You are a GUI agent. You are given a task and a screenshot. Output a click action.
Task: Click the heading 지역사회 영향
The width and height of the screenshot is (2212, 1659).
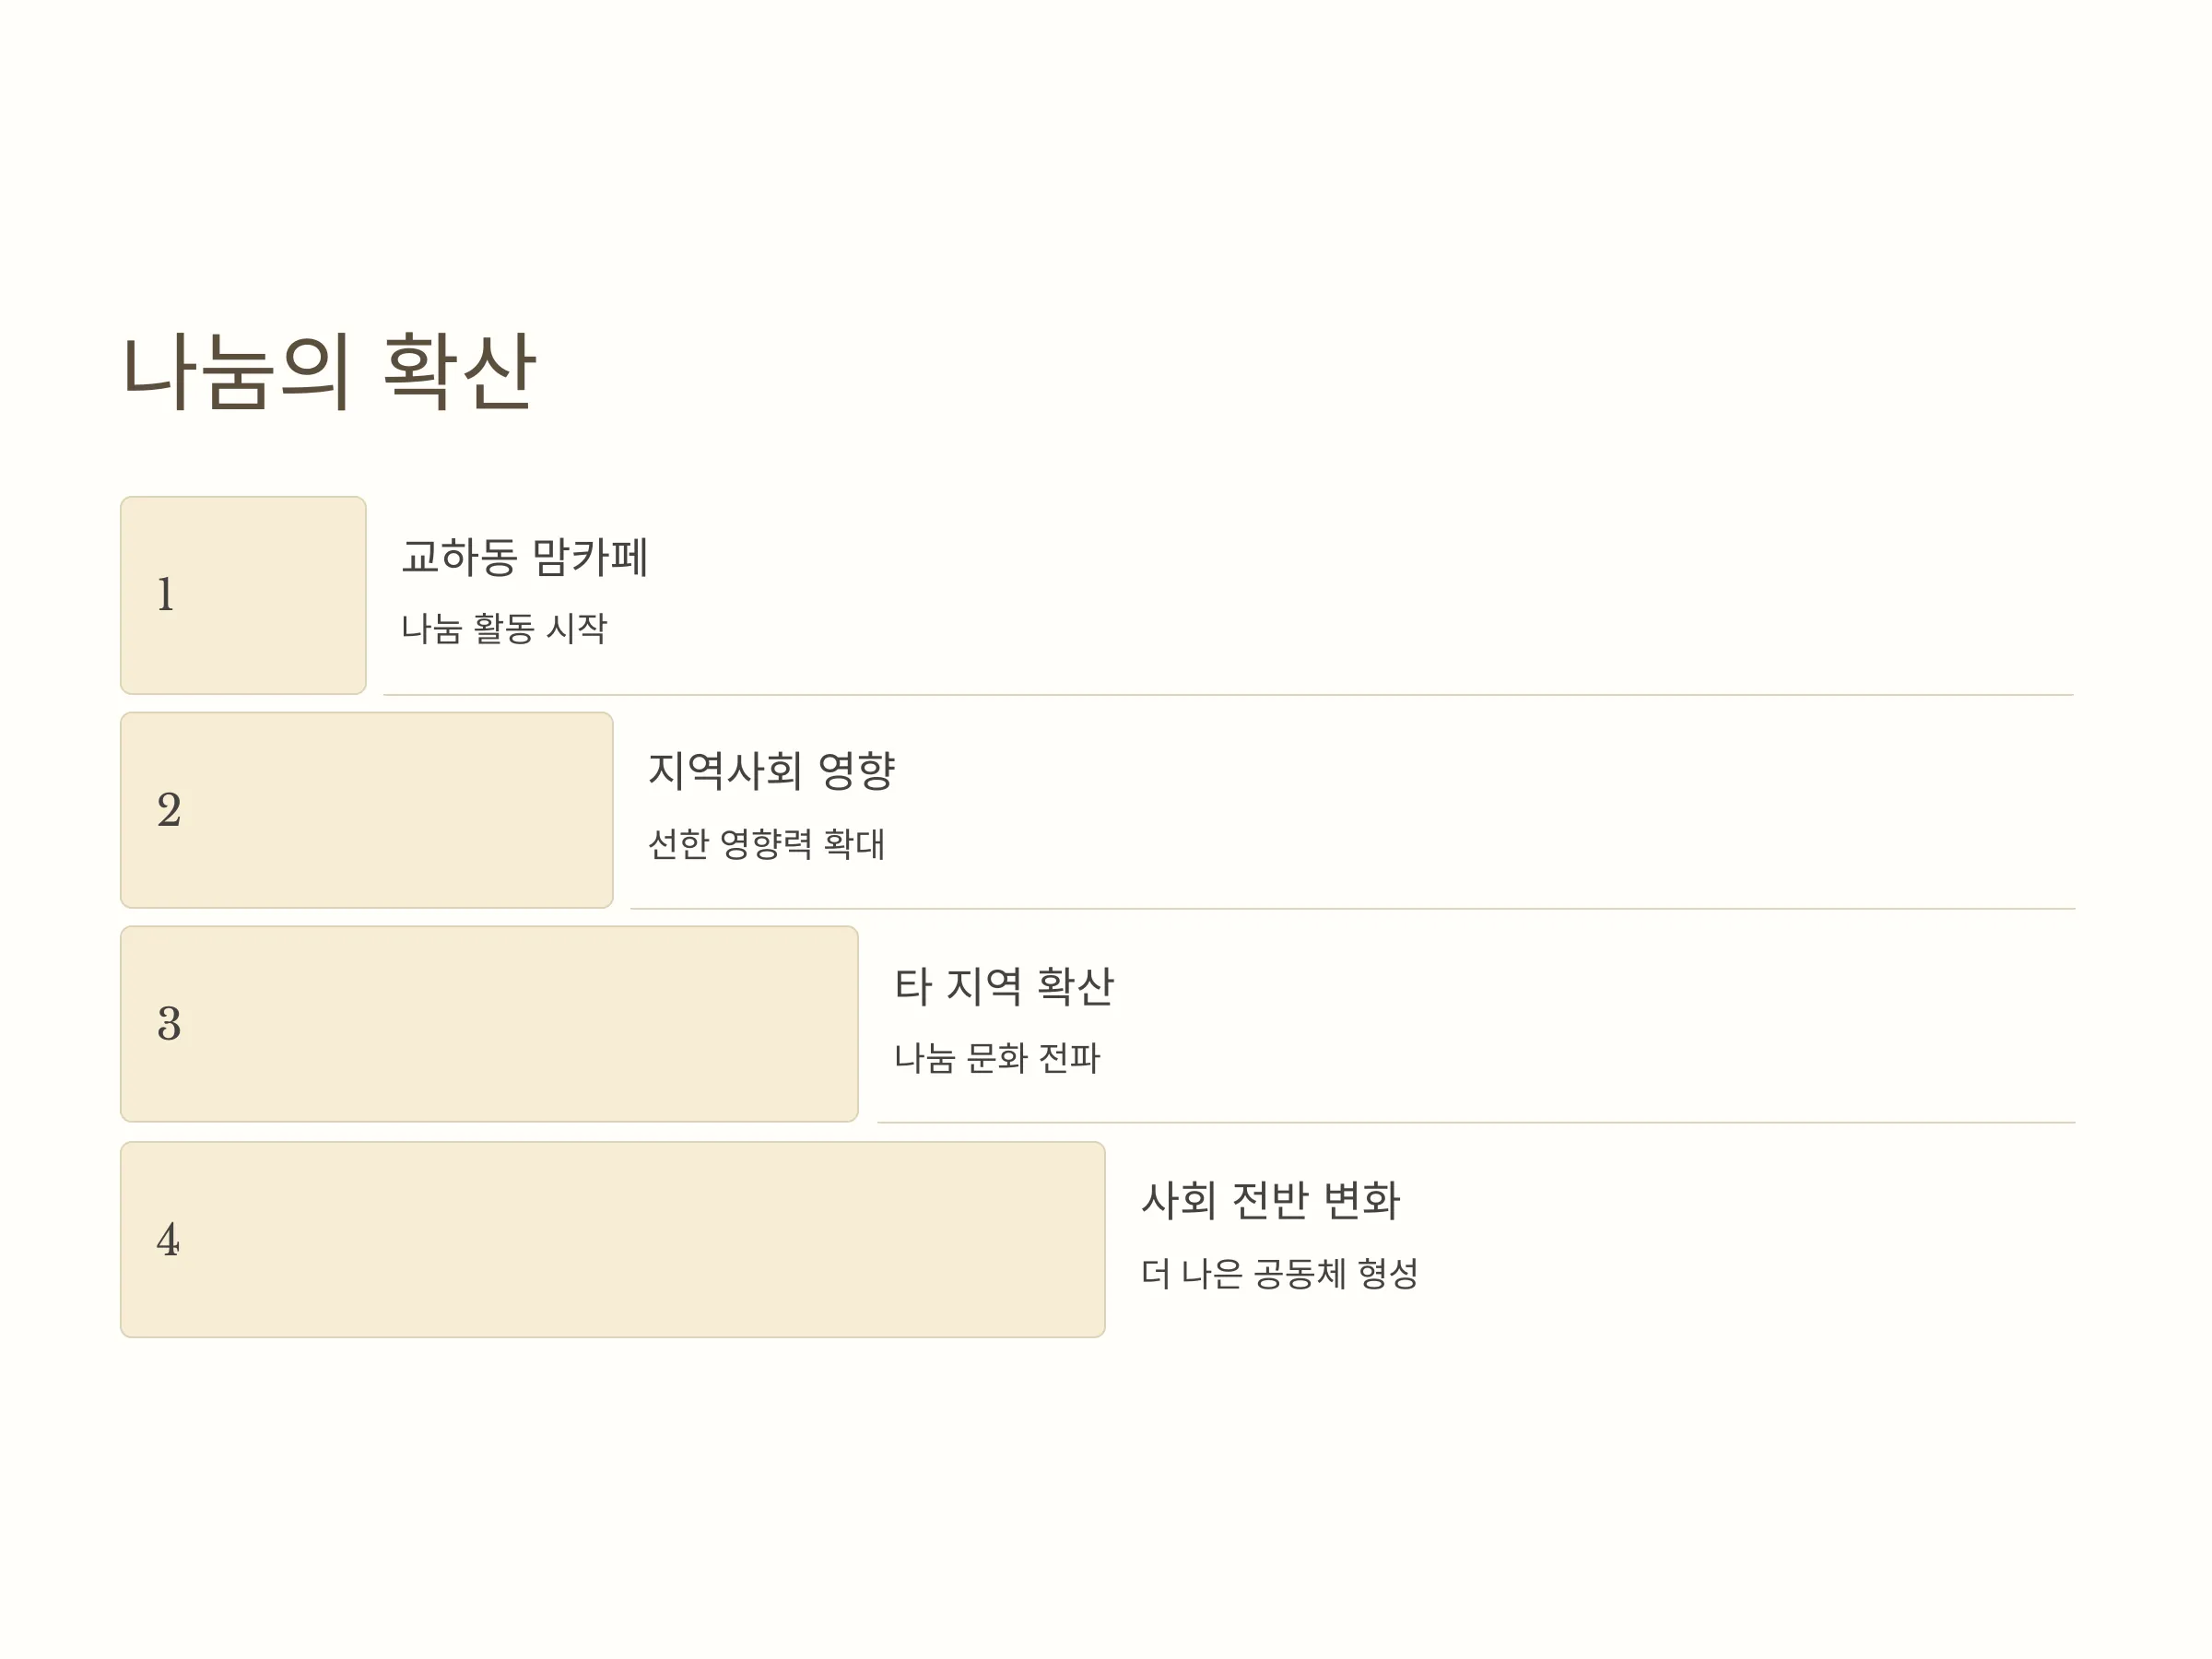click(771, 771)
